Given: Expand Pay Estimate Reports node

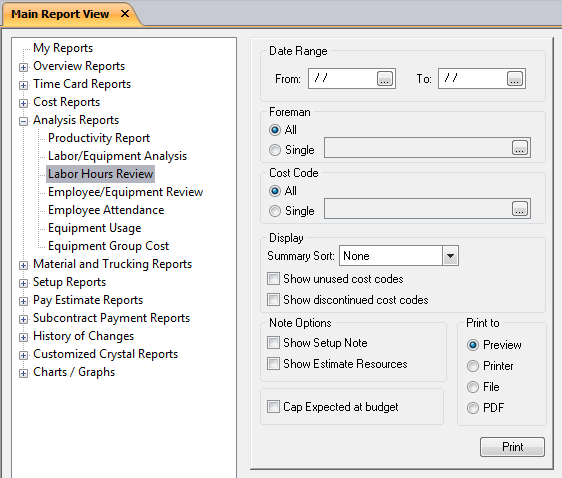Looking at the screenshot, I should point(23,301).
